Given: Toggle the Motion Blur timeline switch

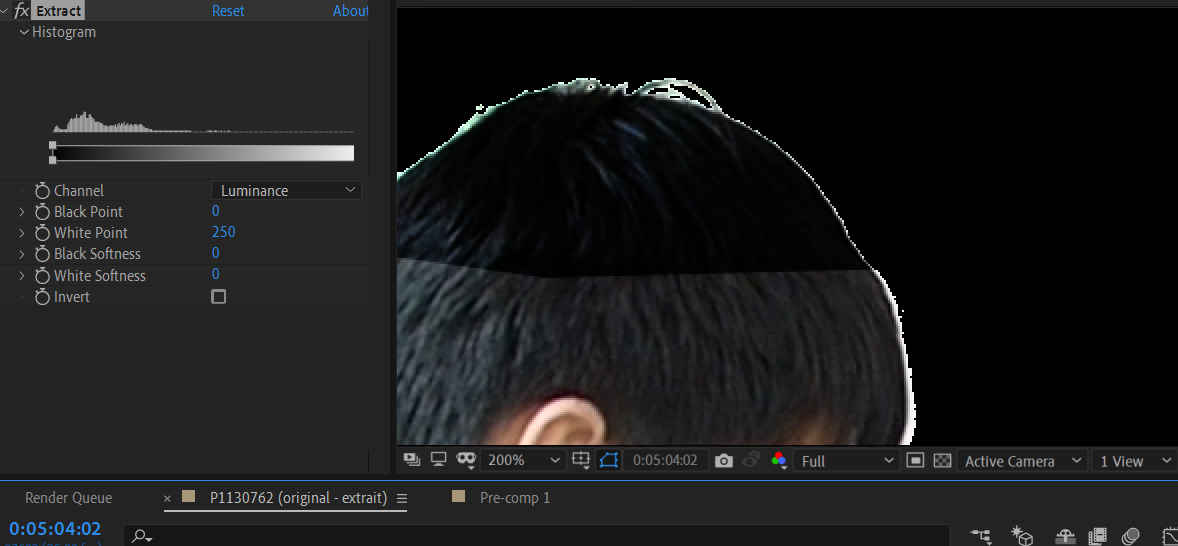Looking at the screenshot, I should 1131,537.
